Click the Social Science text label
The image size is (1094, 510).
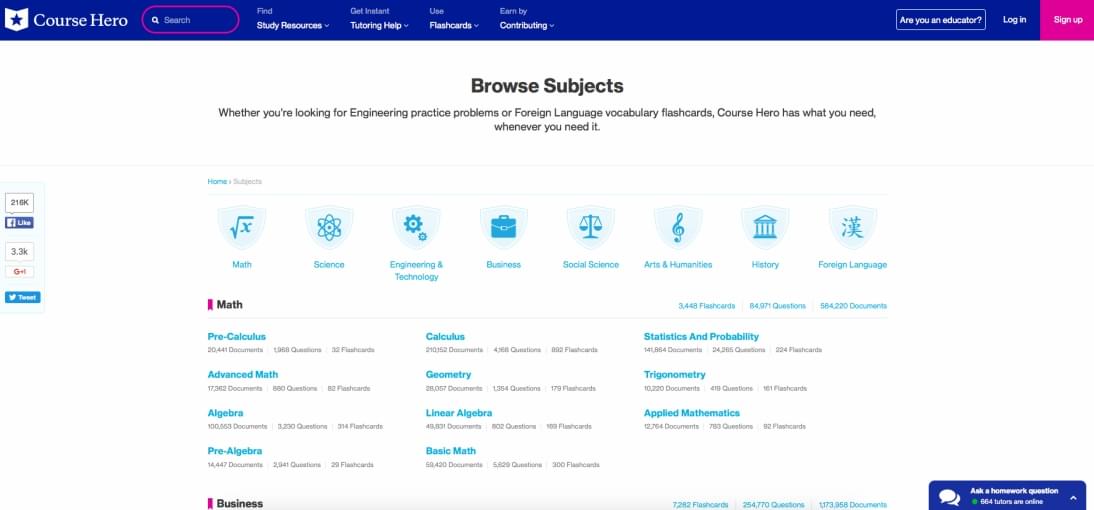pyautogui.click(x=590, y=264)
